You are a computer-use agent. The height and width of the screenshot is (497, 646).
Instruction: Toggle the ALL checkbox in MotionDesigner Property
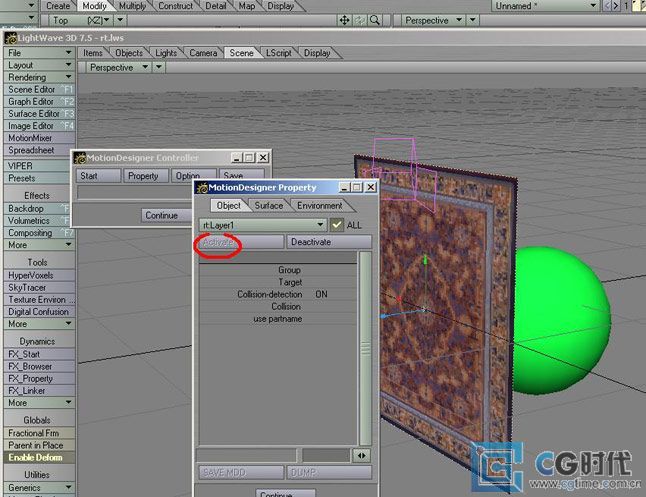click(337, 225)
